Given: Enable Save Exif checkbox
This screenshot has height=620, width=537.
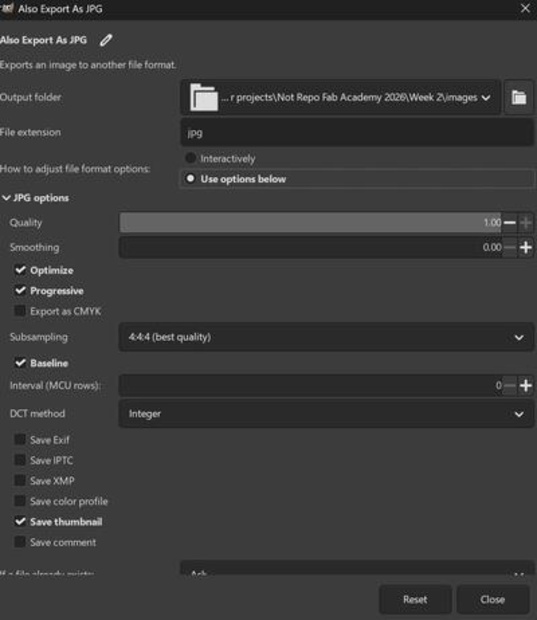Looking at the screenshot, I should tap(20, 439).
